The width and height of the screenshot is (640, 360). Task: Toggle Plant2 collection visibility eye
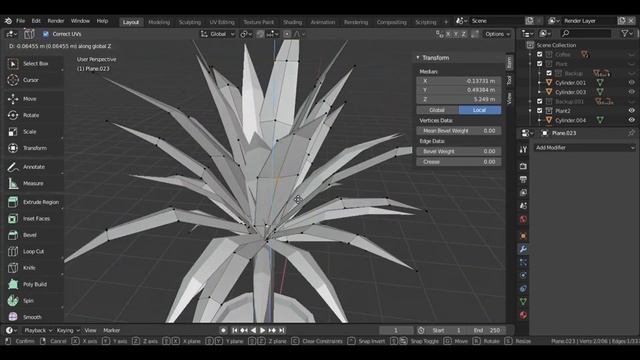(x=631, y=111)
